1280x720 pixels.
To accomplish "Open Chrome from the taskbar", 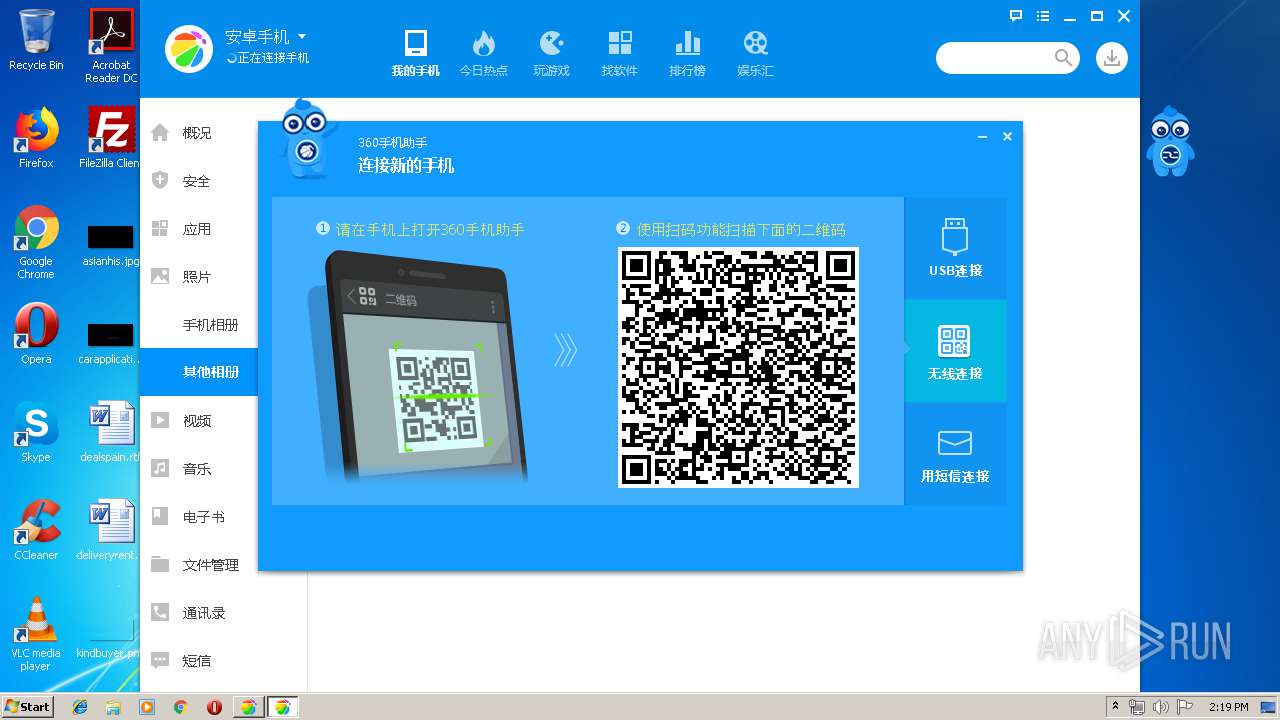I will pos(180,707).
